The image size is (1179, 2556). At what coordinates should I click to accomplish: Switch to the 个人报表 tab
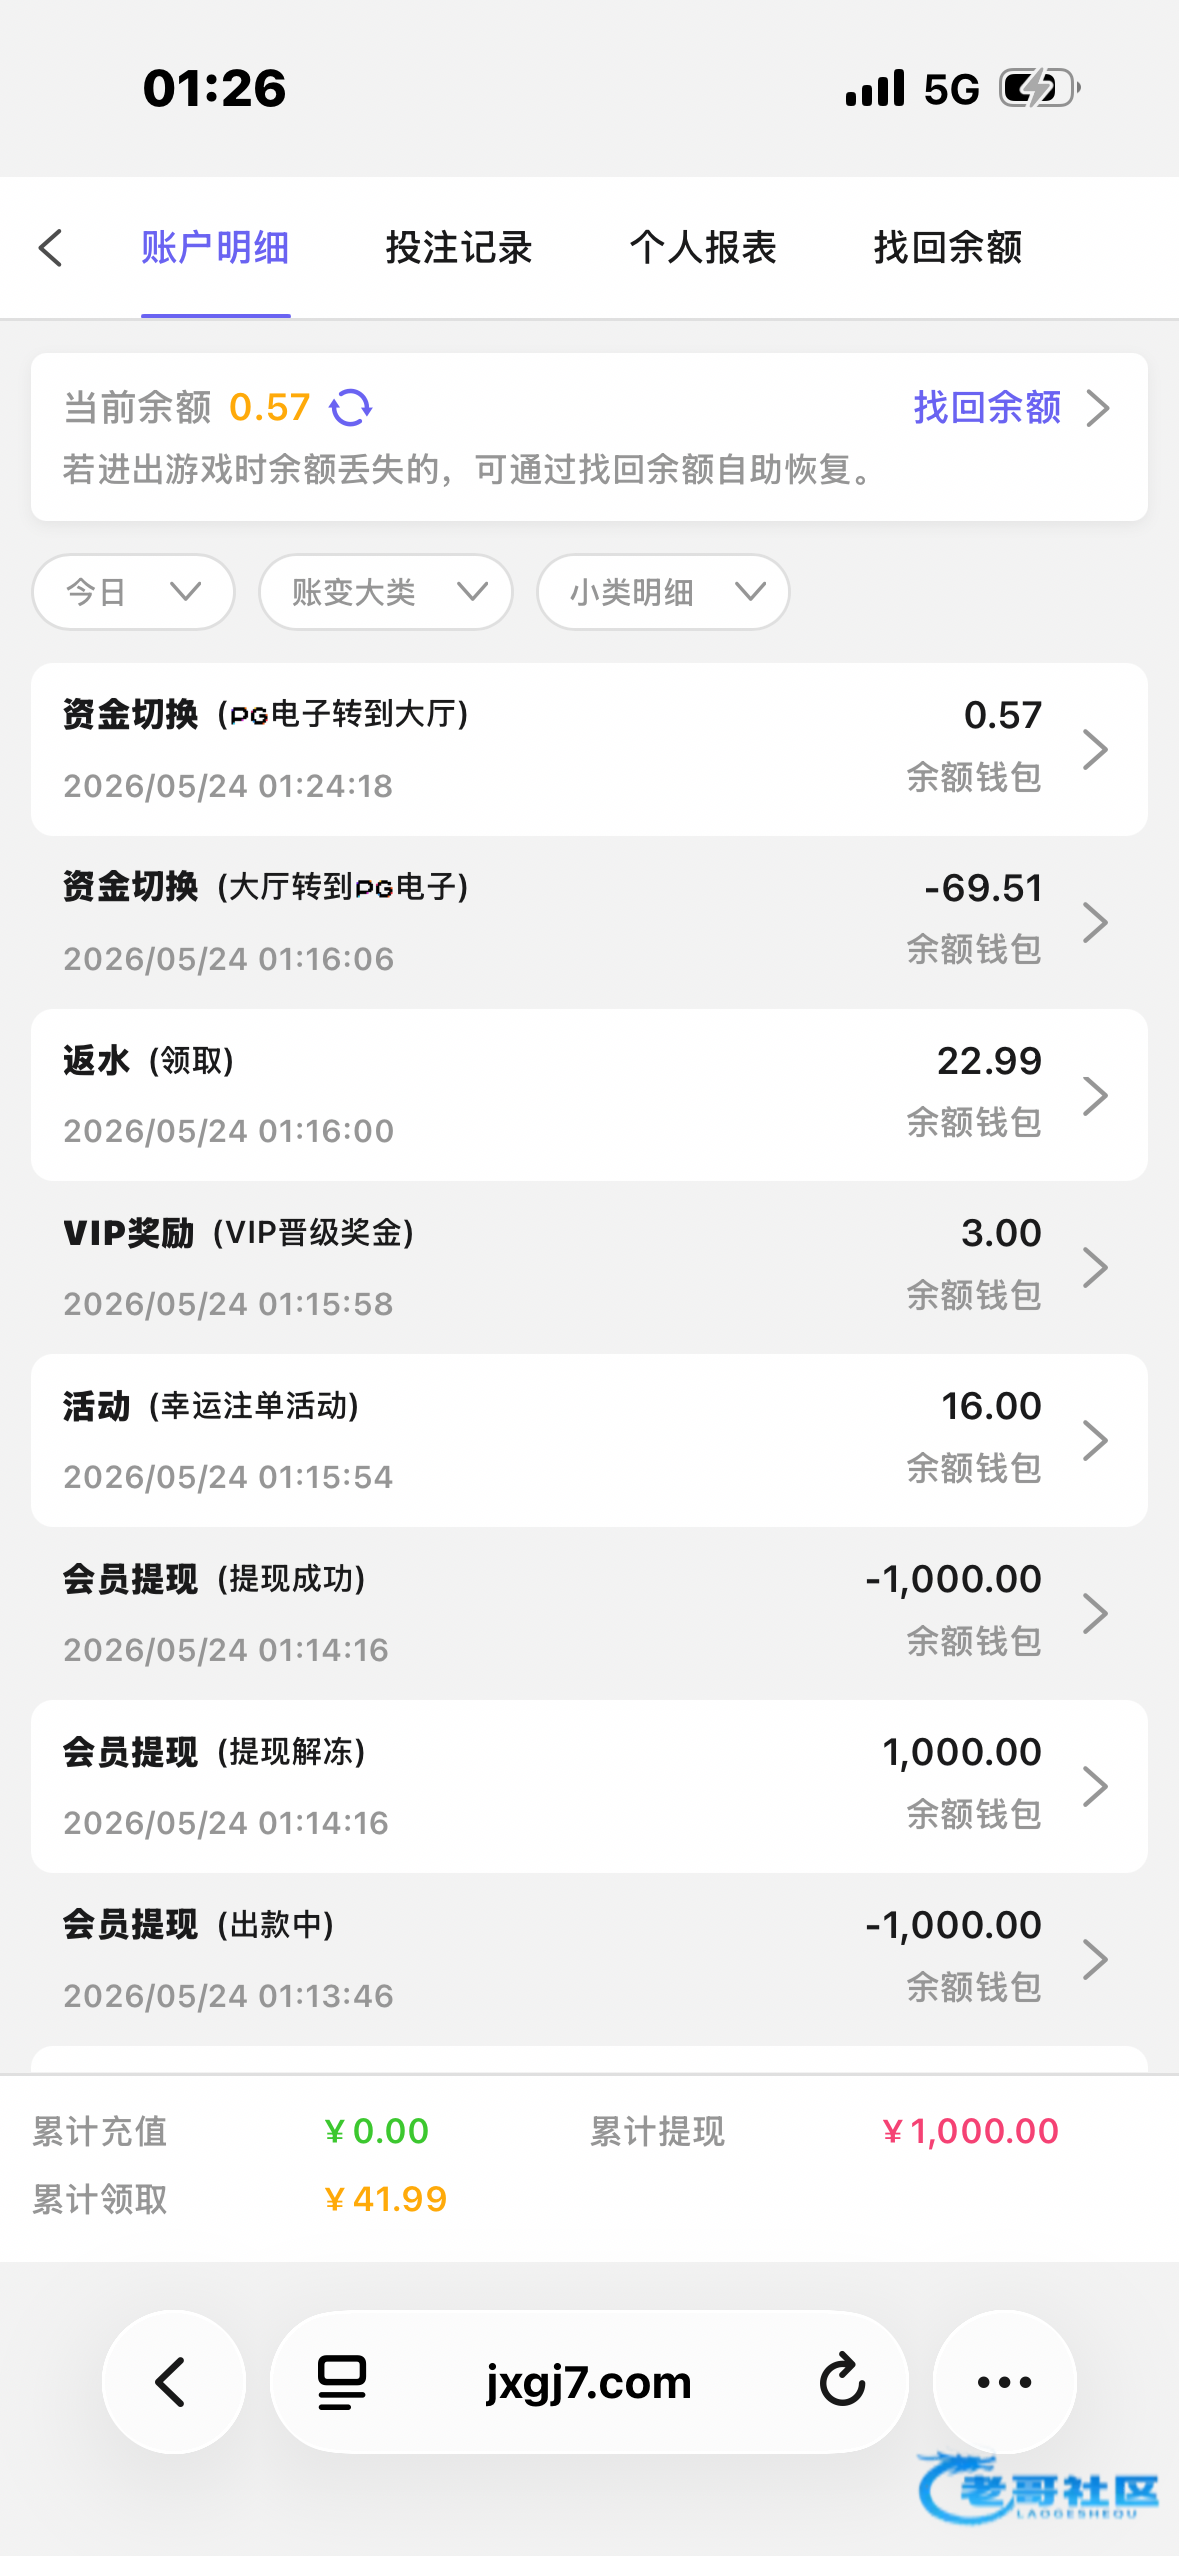click(x=703, y=248)
